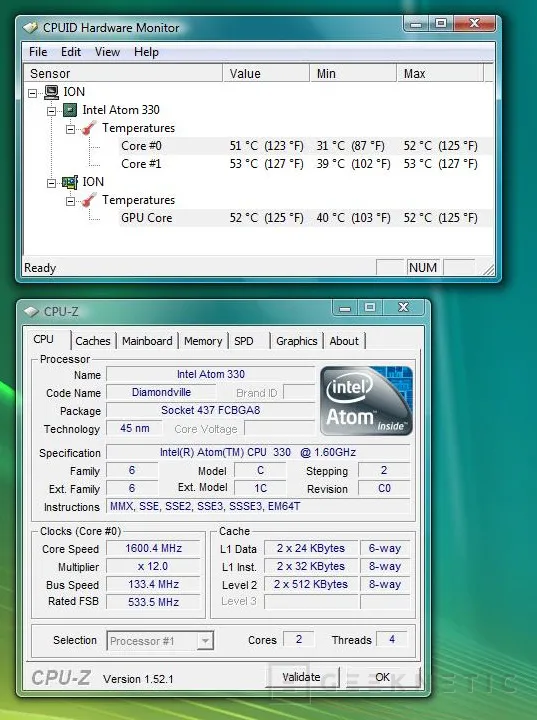Image resolution: width=537 pixels, height=720 pixels.
Task: Click the CPUID Hardware Monitor title icon
Action: (x=30, y=28)
